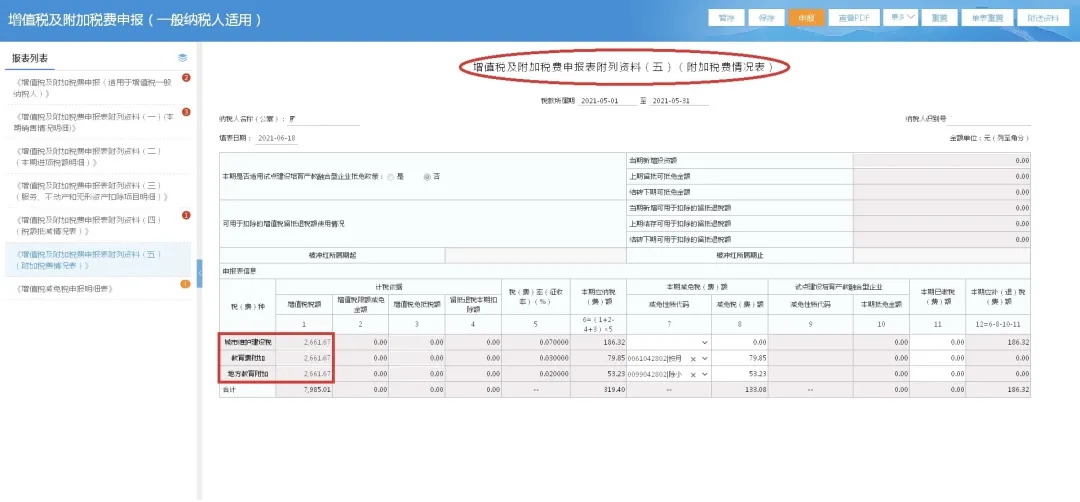Open the main 增值税及附加税费申报 form (一般纳税人)
1080x502 pixels.
click(92, 87)
